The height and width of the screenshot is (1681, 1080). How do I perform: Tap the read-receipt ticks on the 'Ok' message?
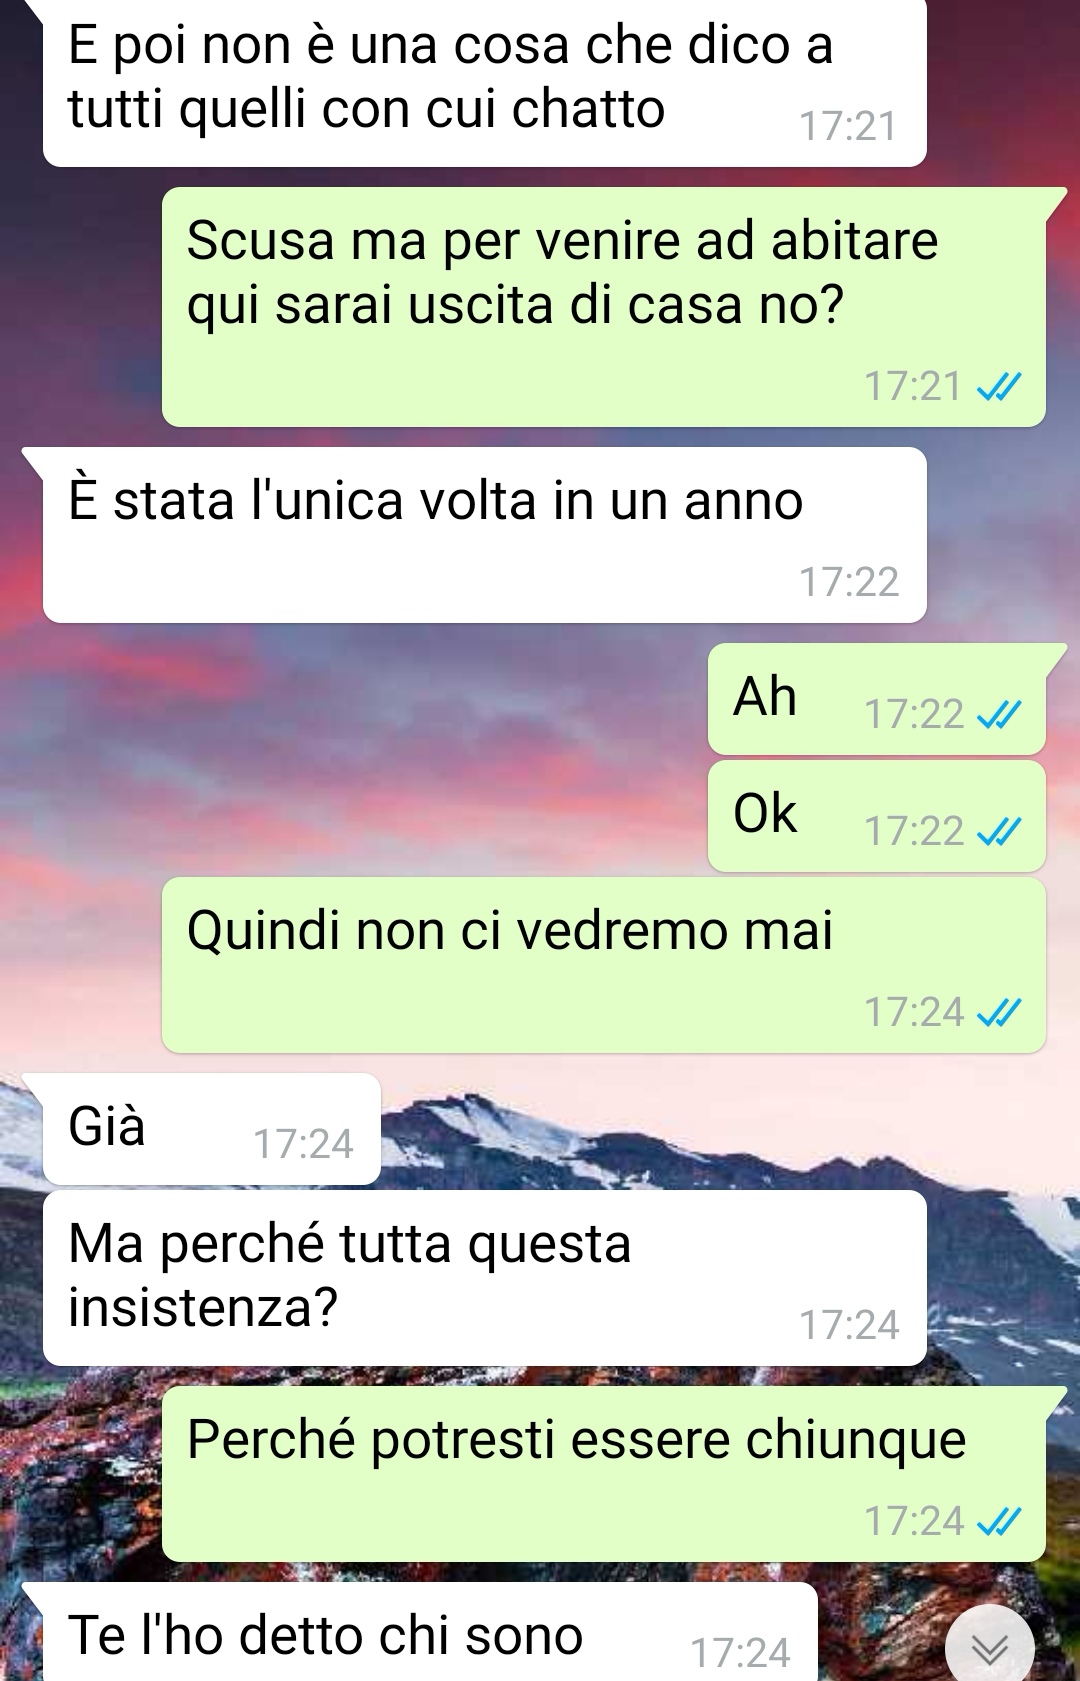[x=999, y=832]
